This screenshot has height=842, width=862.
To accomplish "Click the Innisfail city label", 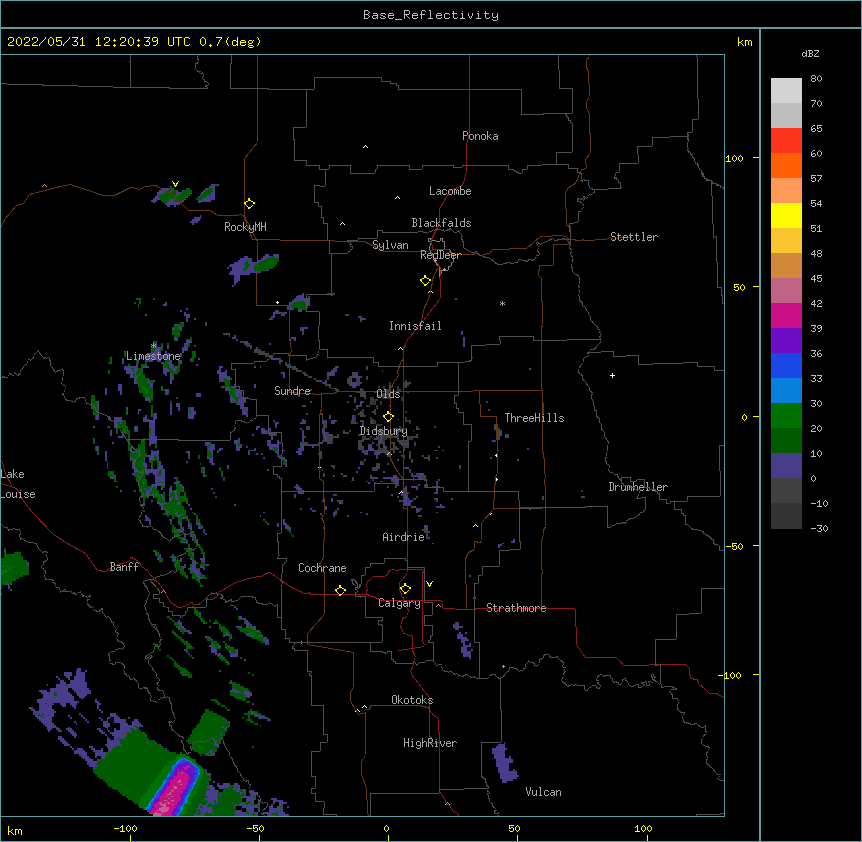I will pyautogui.click(x=415, y=326).
